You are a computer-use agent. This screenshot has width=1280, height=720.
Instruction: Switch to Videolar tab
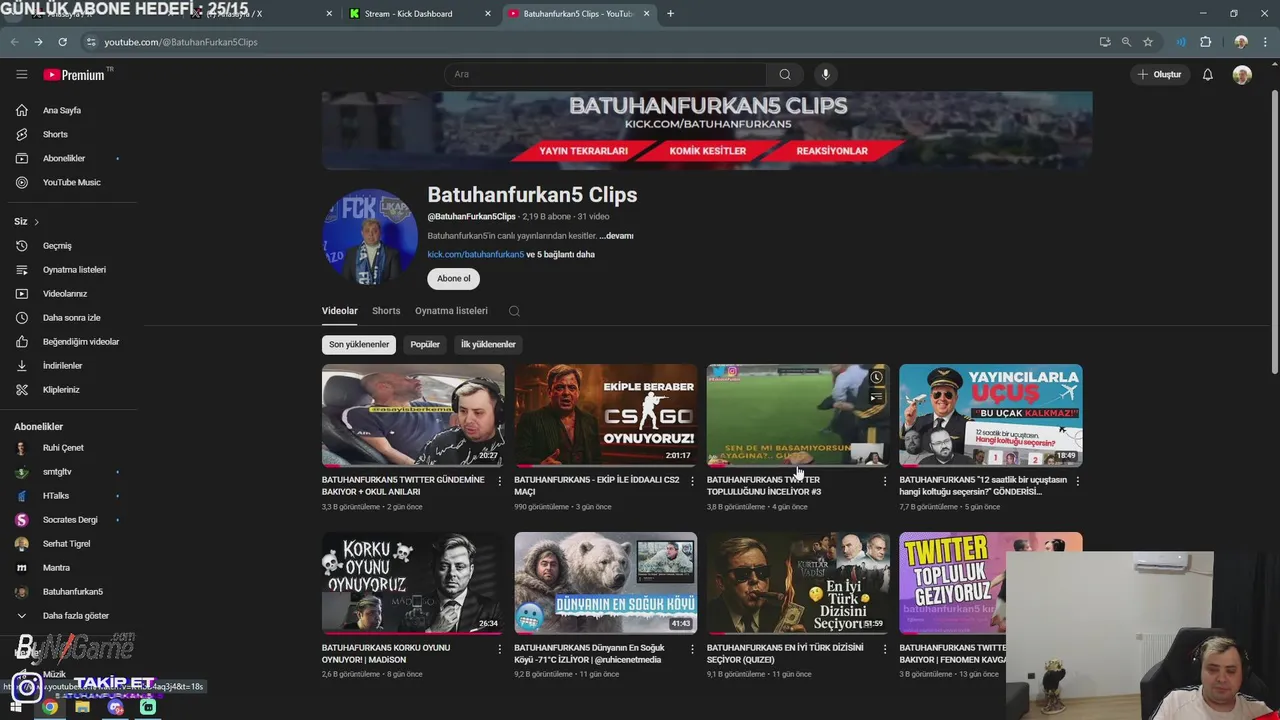pos(339,311)
